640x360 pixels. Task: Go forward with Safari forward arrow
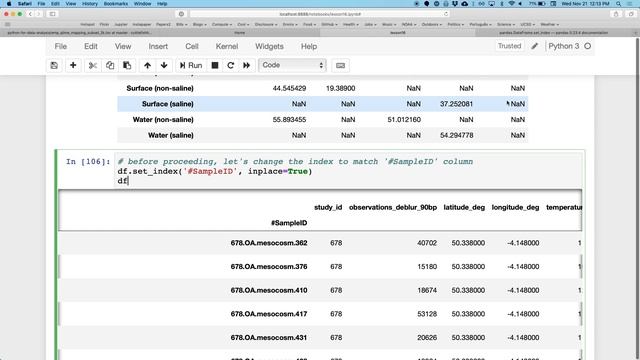click(x=38, y=14)
